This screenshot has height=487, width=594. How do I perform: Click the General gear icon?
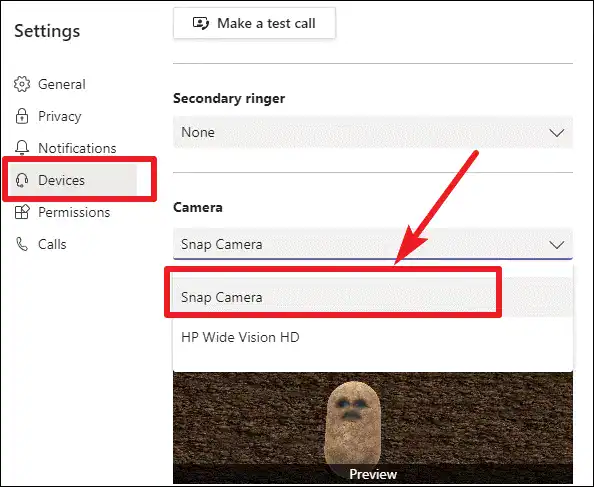pos(22,84)
